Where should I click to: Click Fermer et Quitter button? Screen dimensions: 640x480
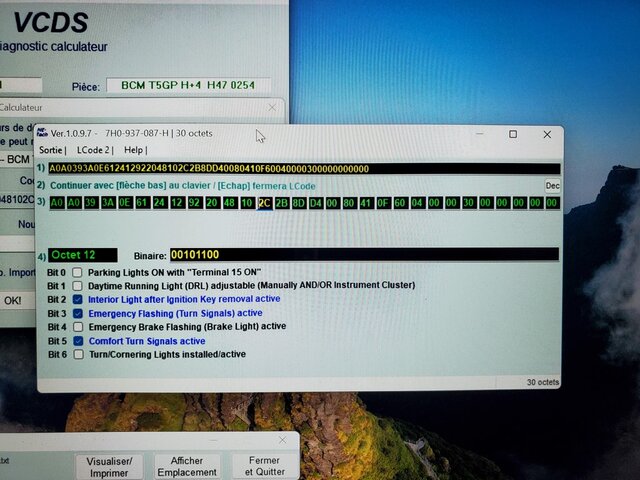[x=264, y=466]
